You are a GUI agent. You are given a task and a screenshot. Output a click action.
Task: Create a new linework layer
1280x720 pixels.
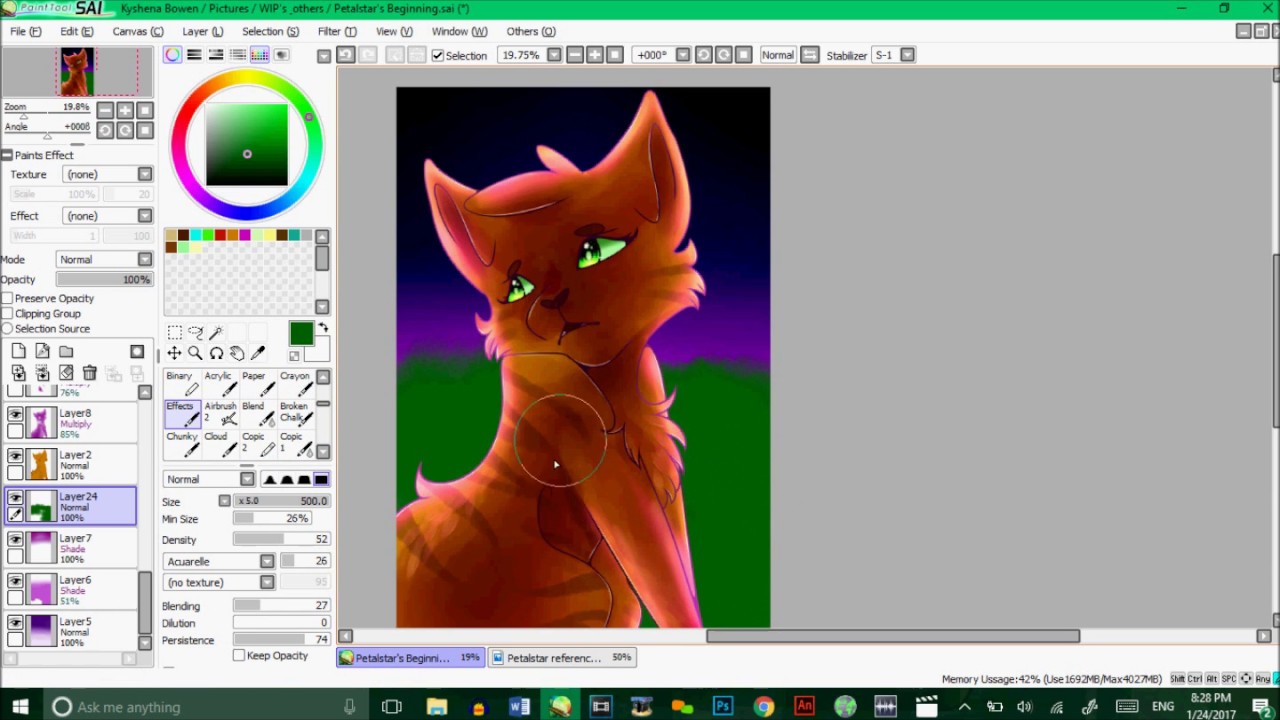click(x=42, y=351)
